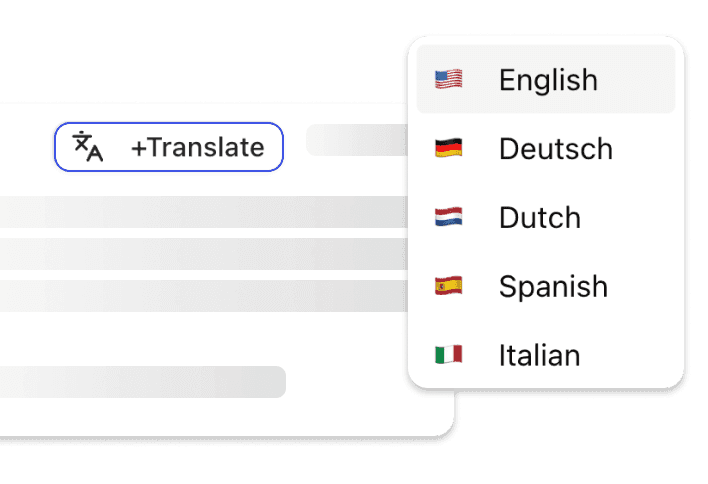Select English from the language list

pos(548,80)
